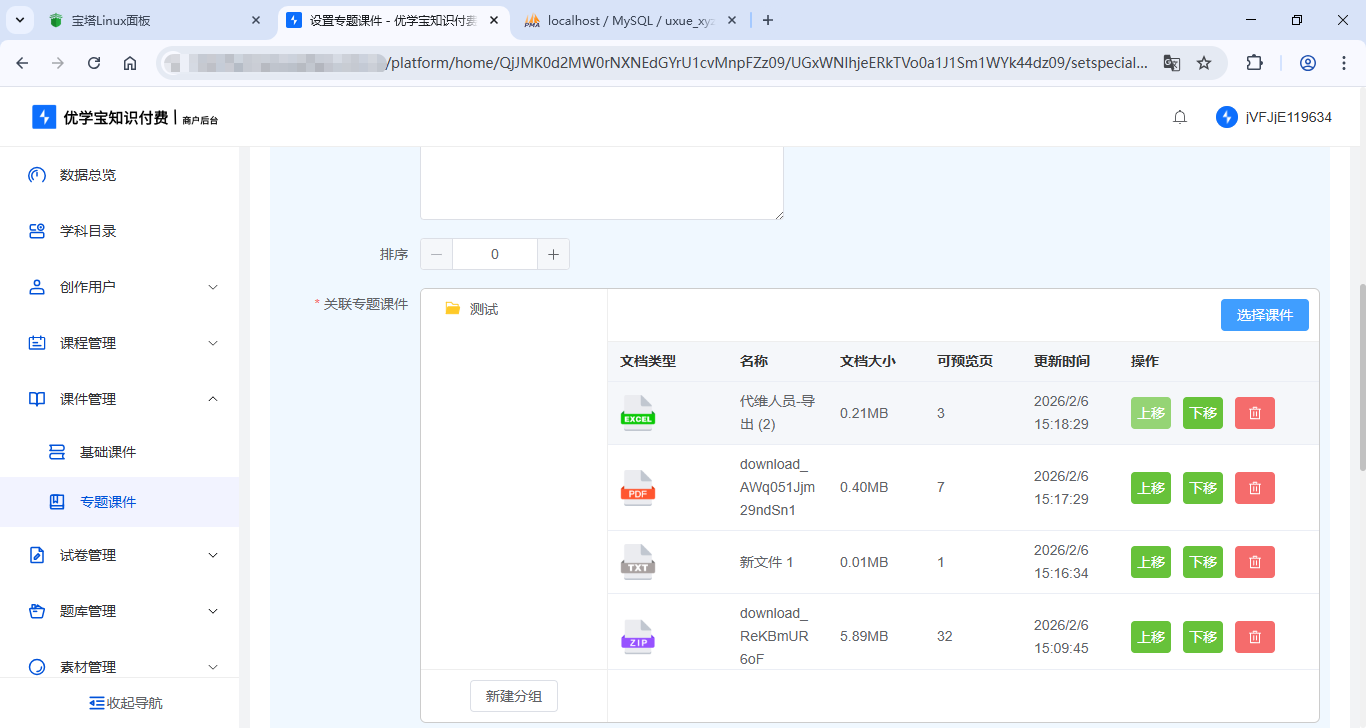The width and height of the screenshot is (1366, 728).
Task: Switch to the 宝塔Linux面板 browser tab
Action: (150, 20)
